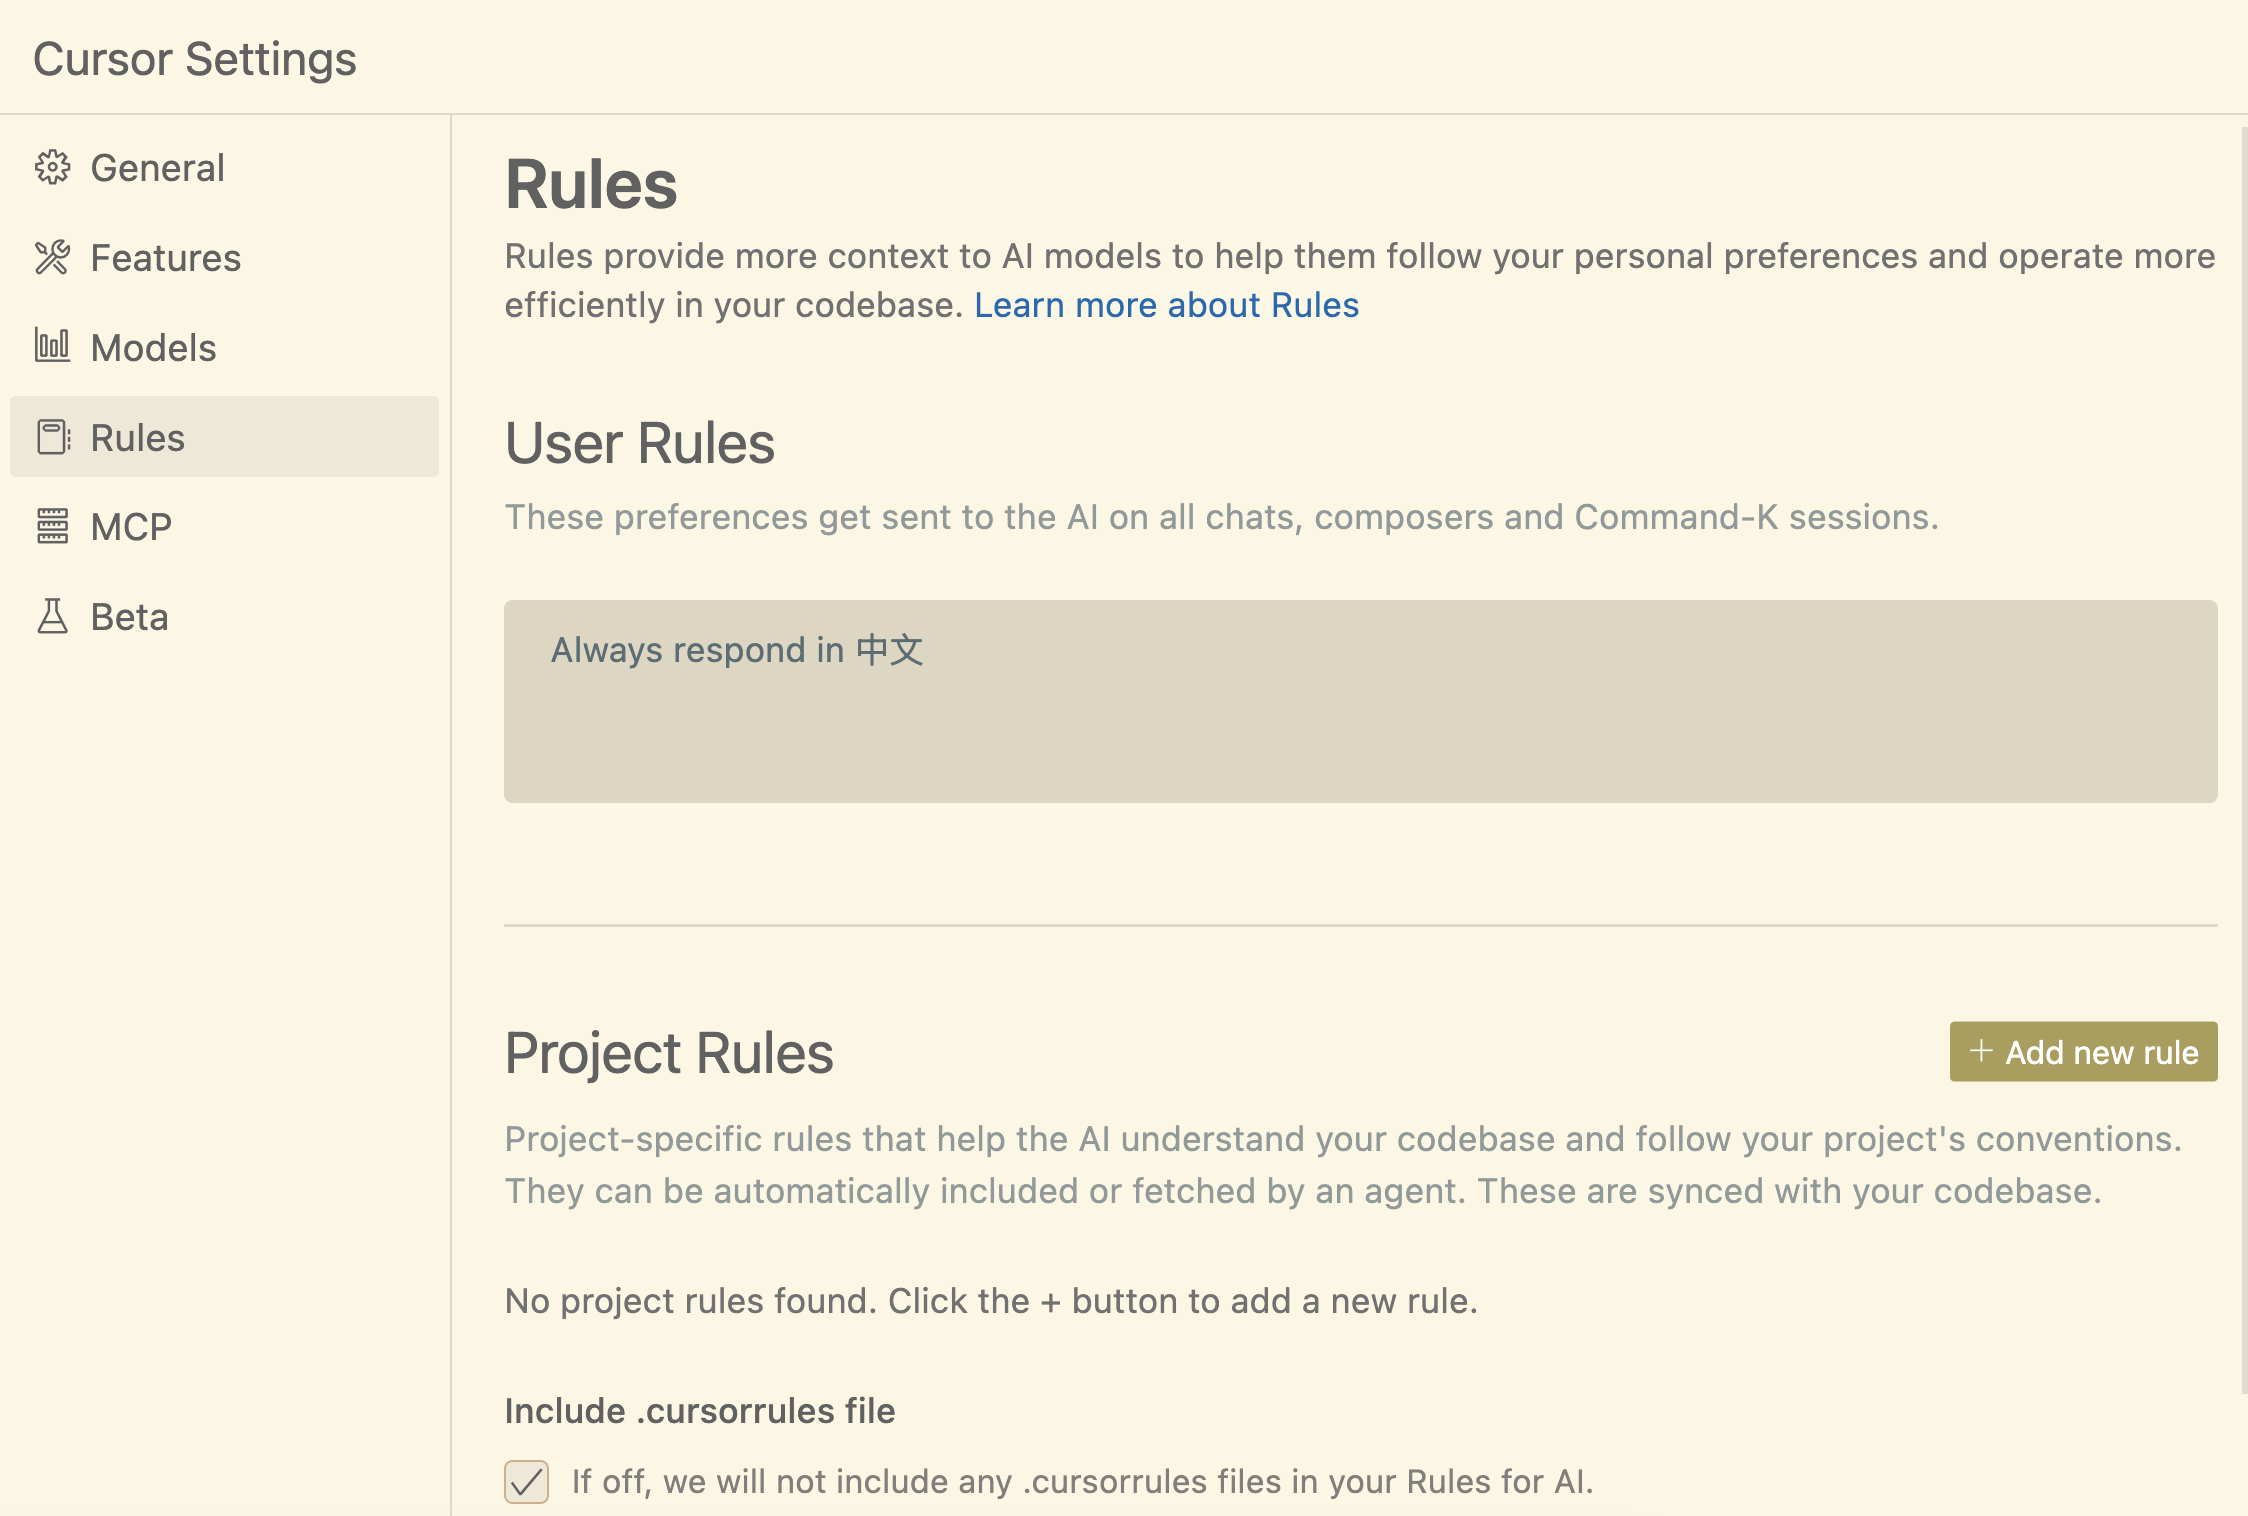Click the flask icon beside Beta

[52, 616]
